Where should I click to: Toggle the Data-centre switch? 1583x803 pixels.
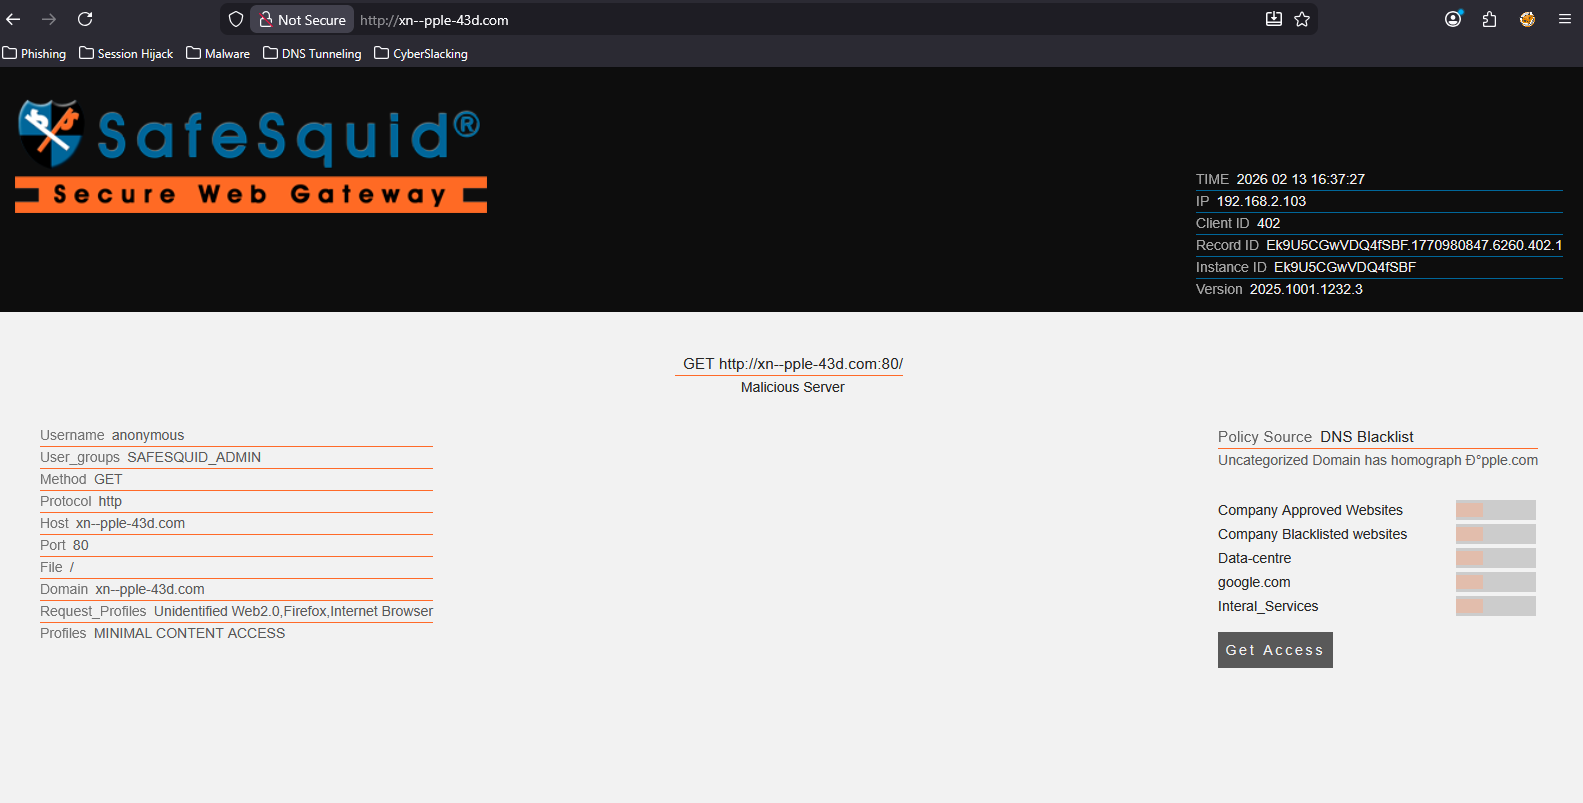[1495, 558]
